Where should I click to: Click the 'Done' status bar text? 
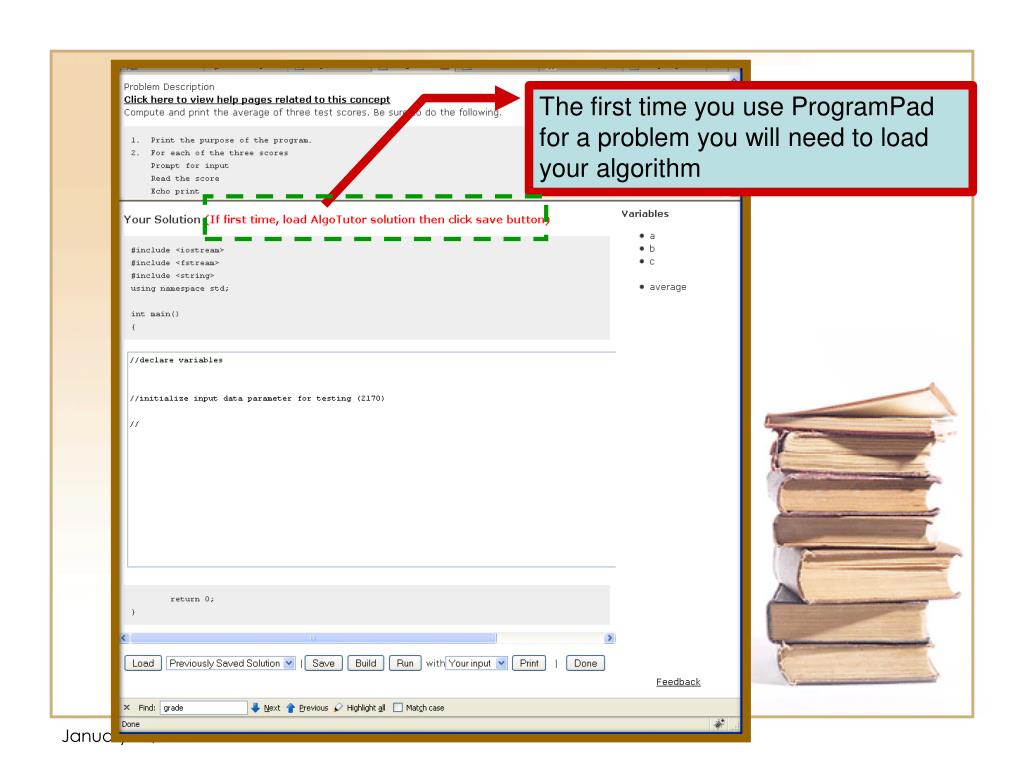pos(131,724)
